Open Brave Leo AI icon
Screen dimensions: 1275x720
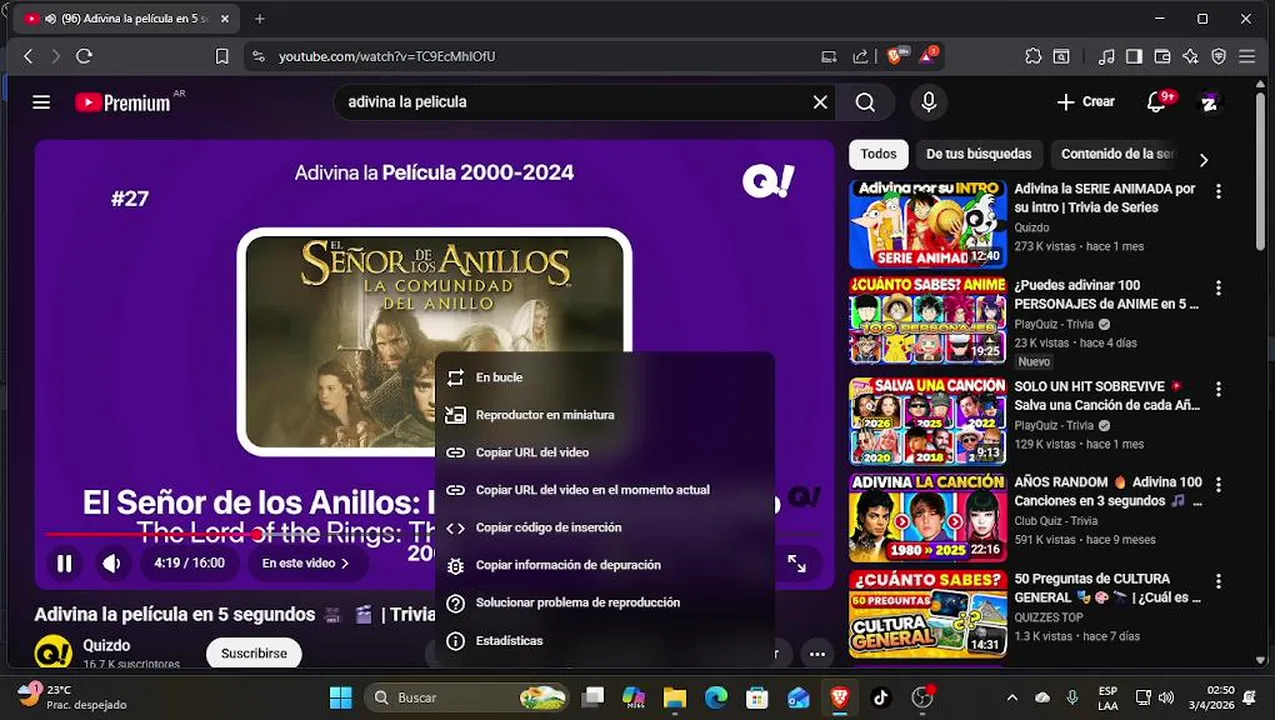point(1190,57)
